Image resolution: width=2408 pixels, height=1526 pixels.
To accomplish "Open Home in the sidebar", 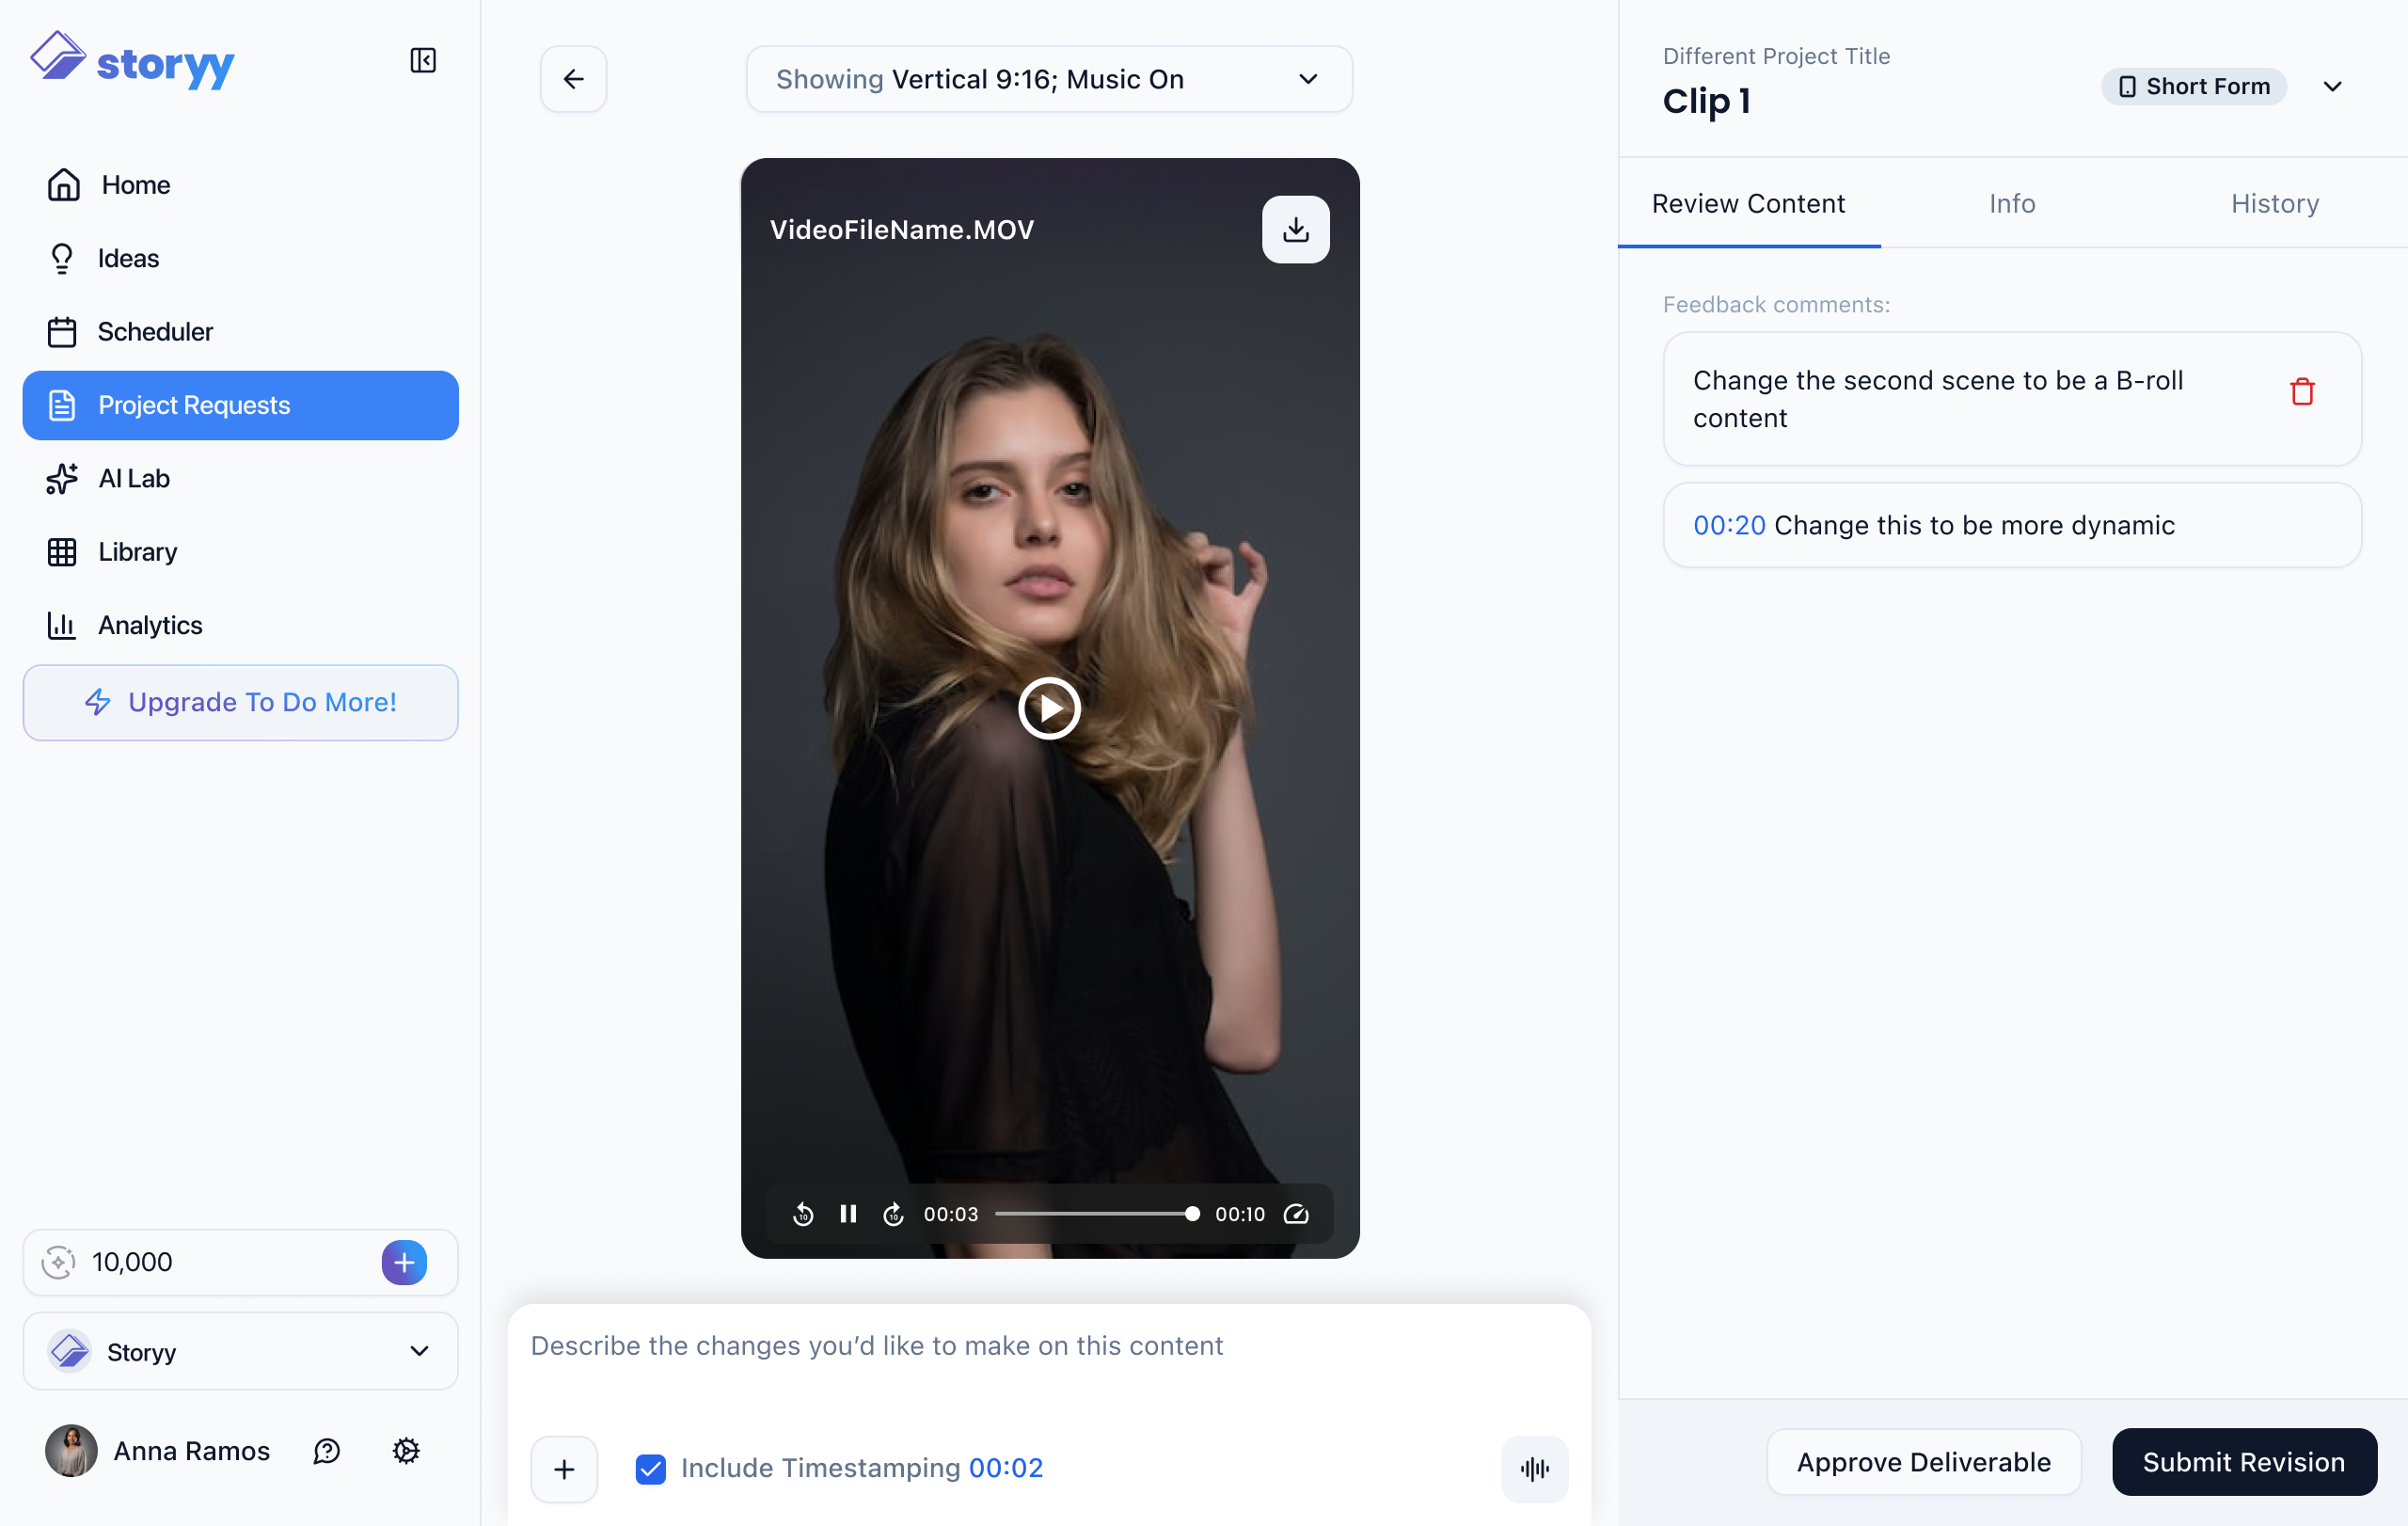I will [x=240, y=185].
